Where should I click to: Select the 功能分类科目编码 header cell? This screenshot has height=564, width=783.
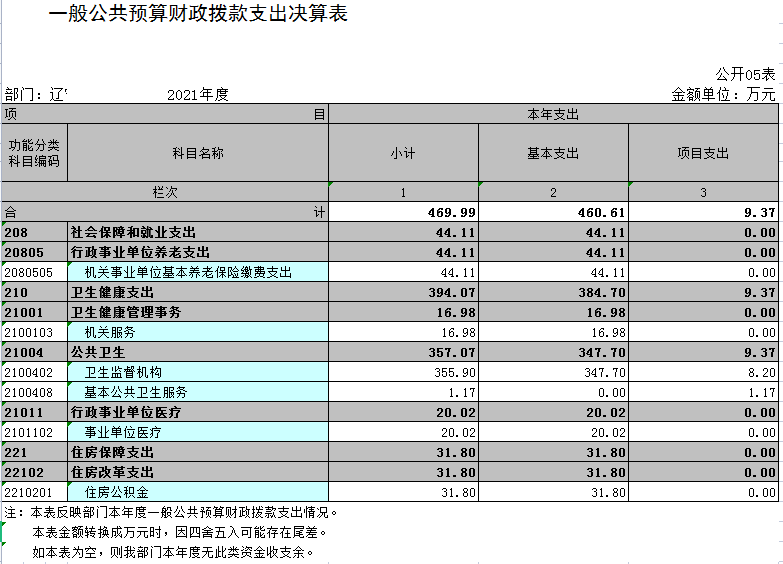(x=34, y=153)
